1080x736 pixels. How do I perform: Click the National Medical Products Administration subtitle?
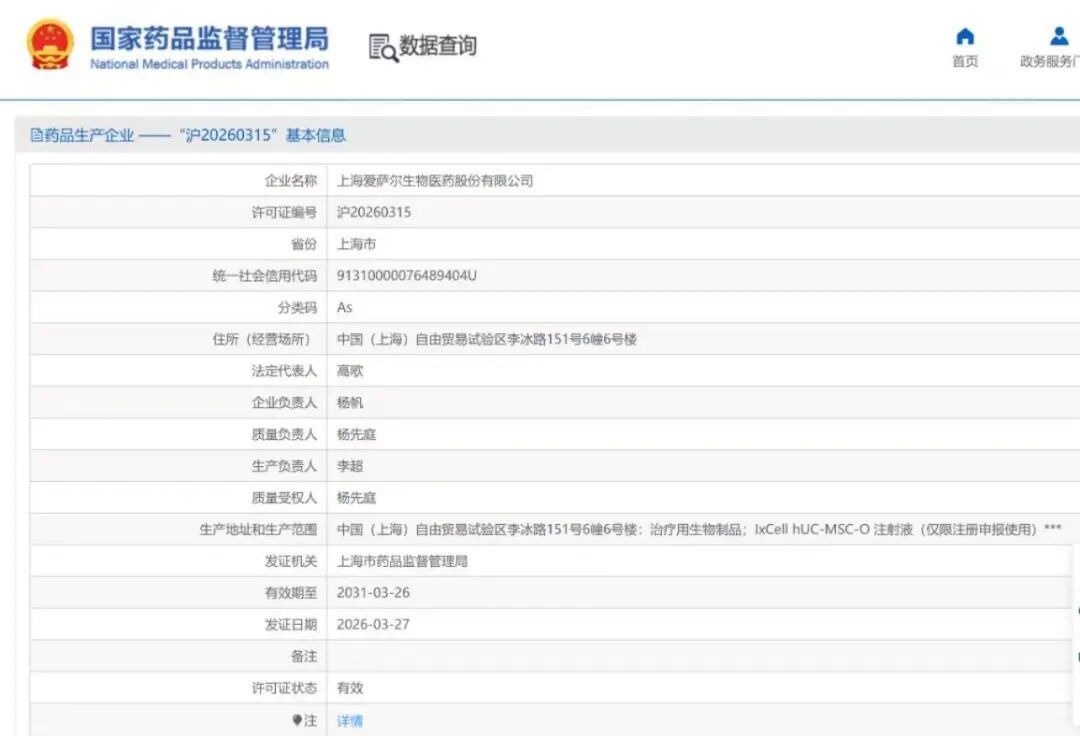coord(209,65)
